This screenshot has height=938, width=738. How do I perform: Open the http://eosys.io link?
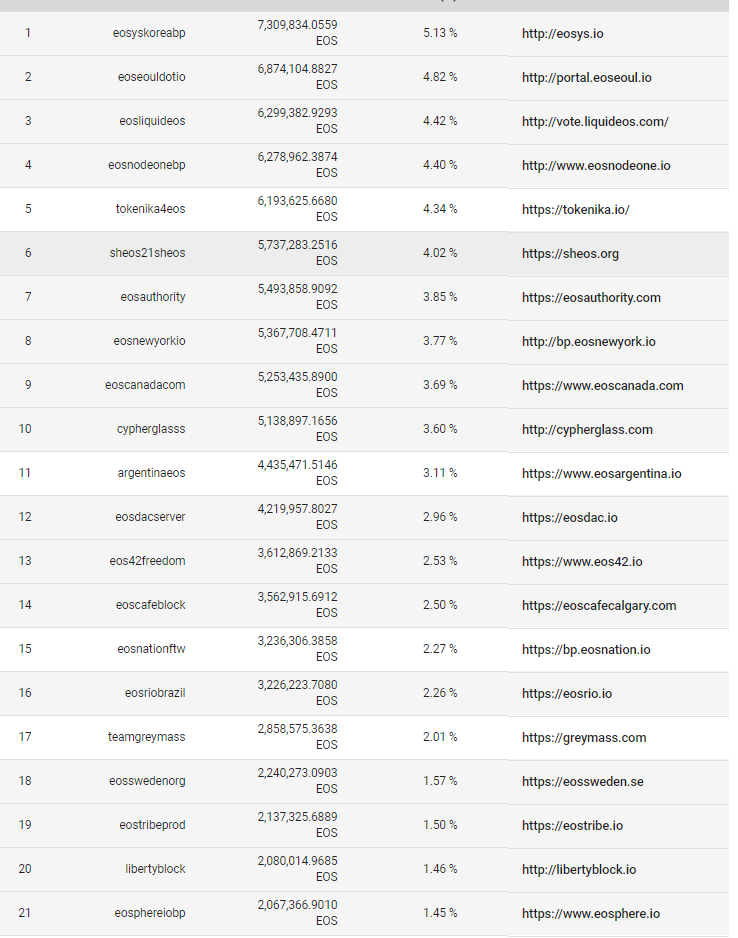562,34
